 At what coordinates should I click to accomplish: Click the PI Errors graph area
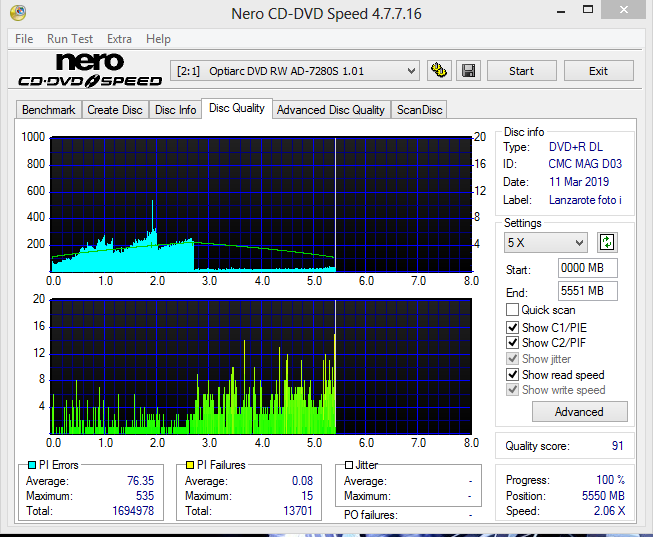tap(261, 204)
